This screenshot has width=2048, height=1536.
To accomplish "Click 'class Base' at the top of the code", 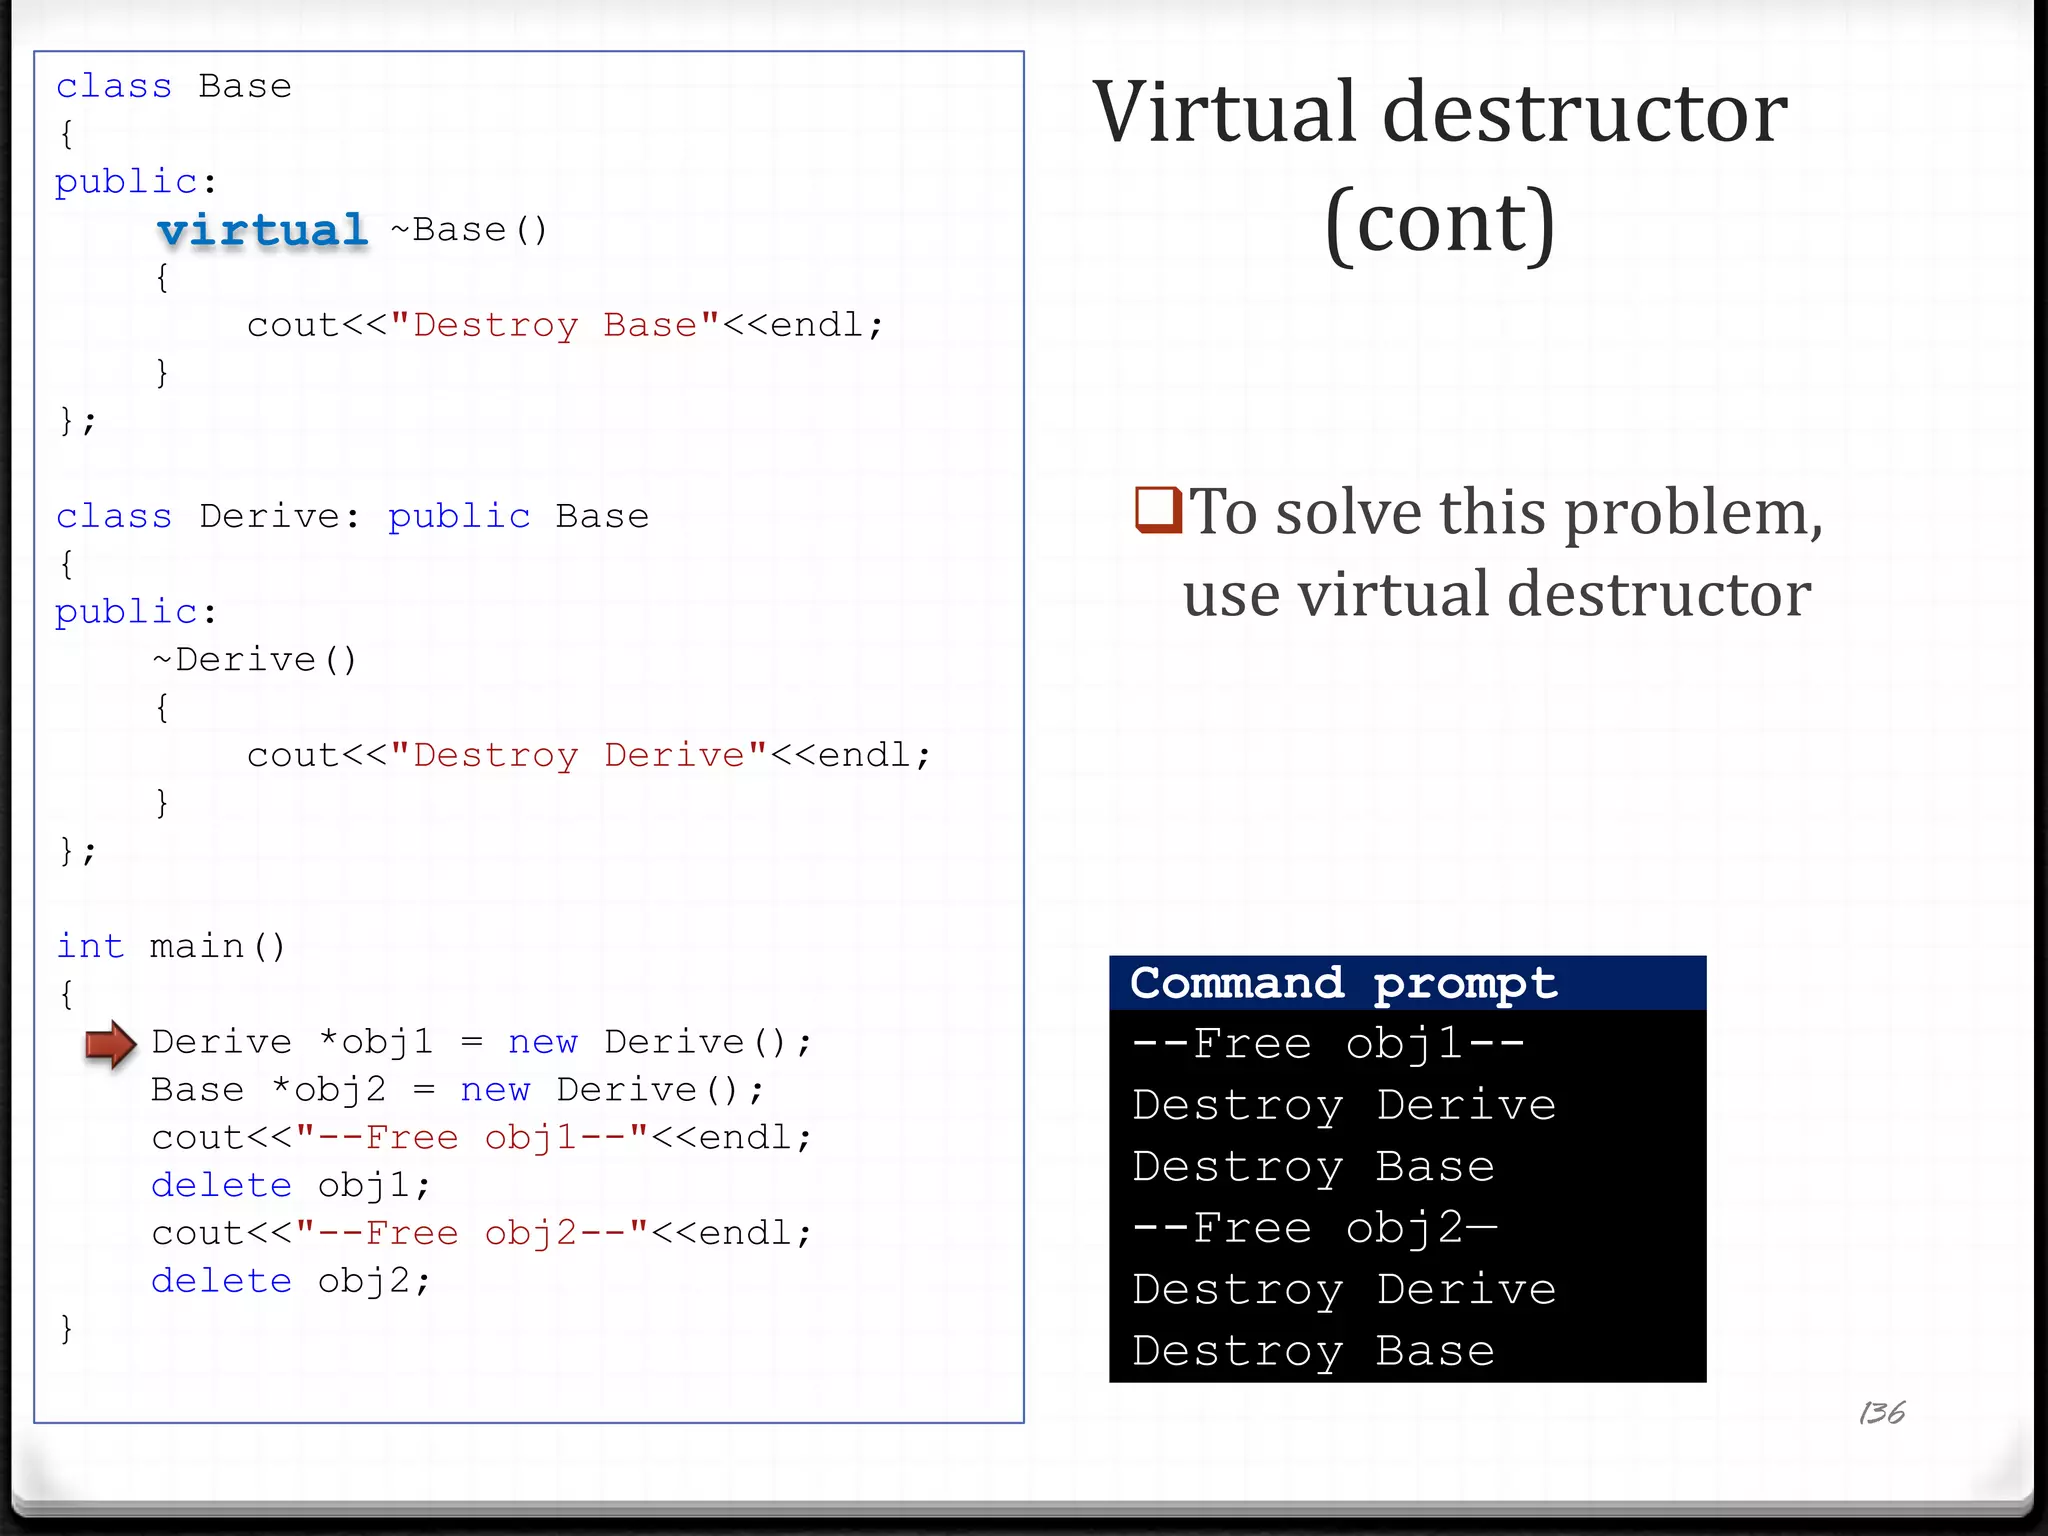I will tap(174, 86).
